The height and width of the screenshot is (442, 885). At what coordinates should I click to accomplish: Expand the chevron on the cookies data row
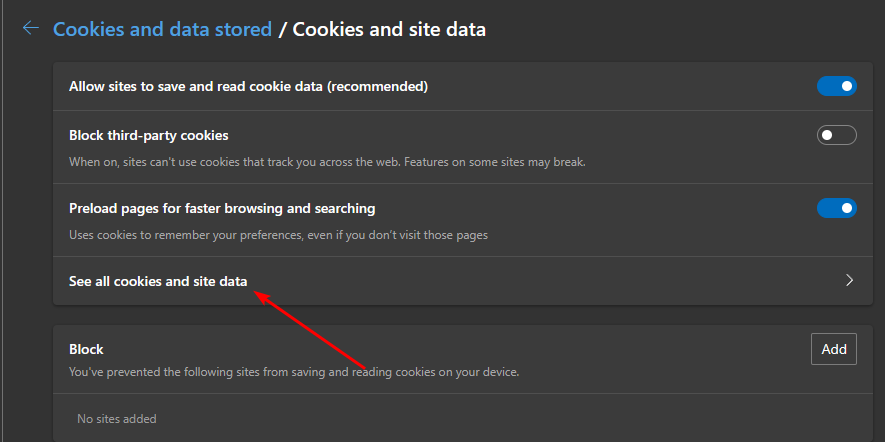tap(849, 281)
